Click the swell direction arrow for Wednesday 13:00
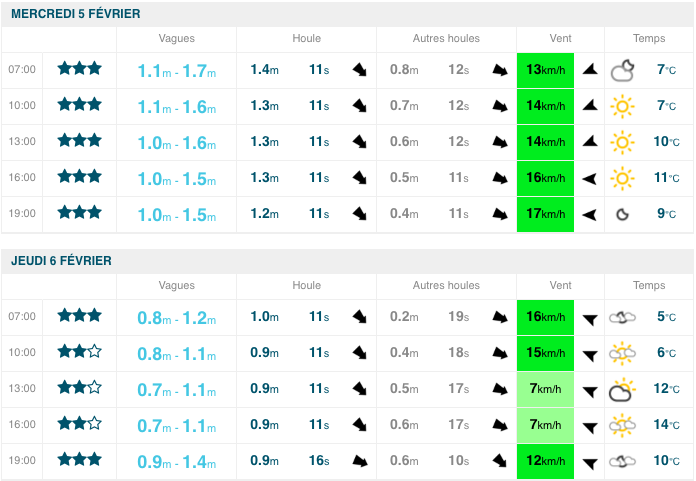696x481 pixels. point(359,142)
